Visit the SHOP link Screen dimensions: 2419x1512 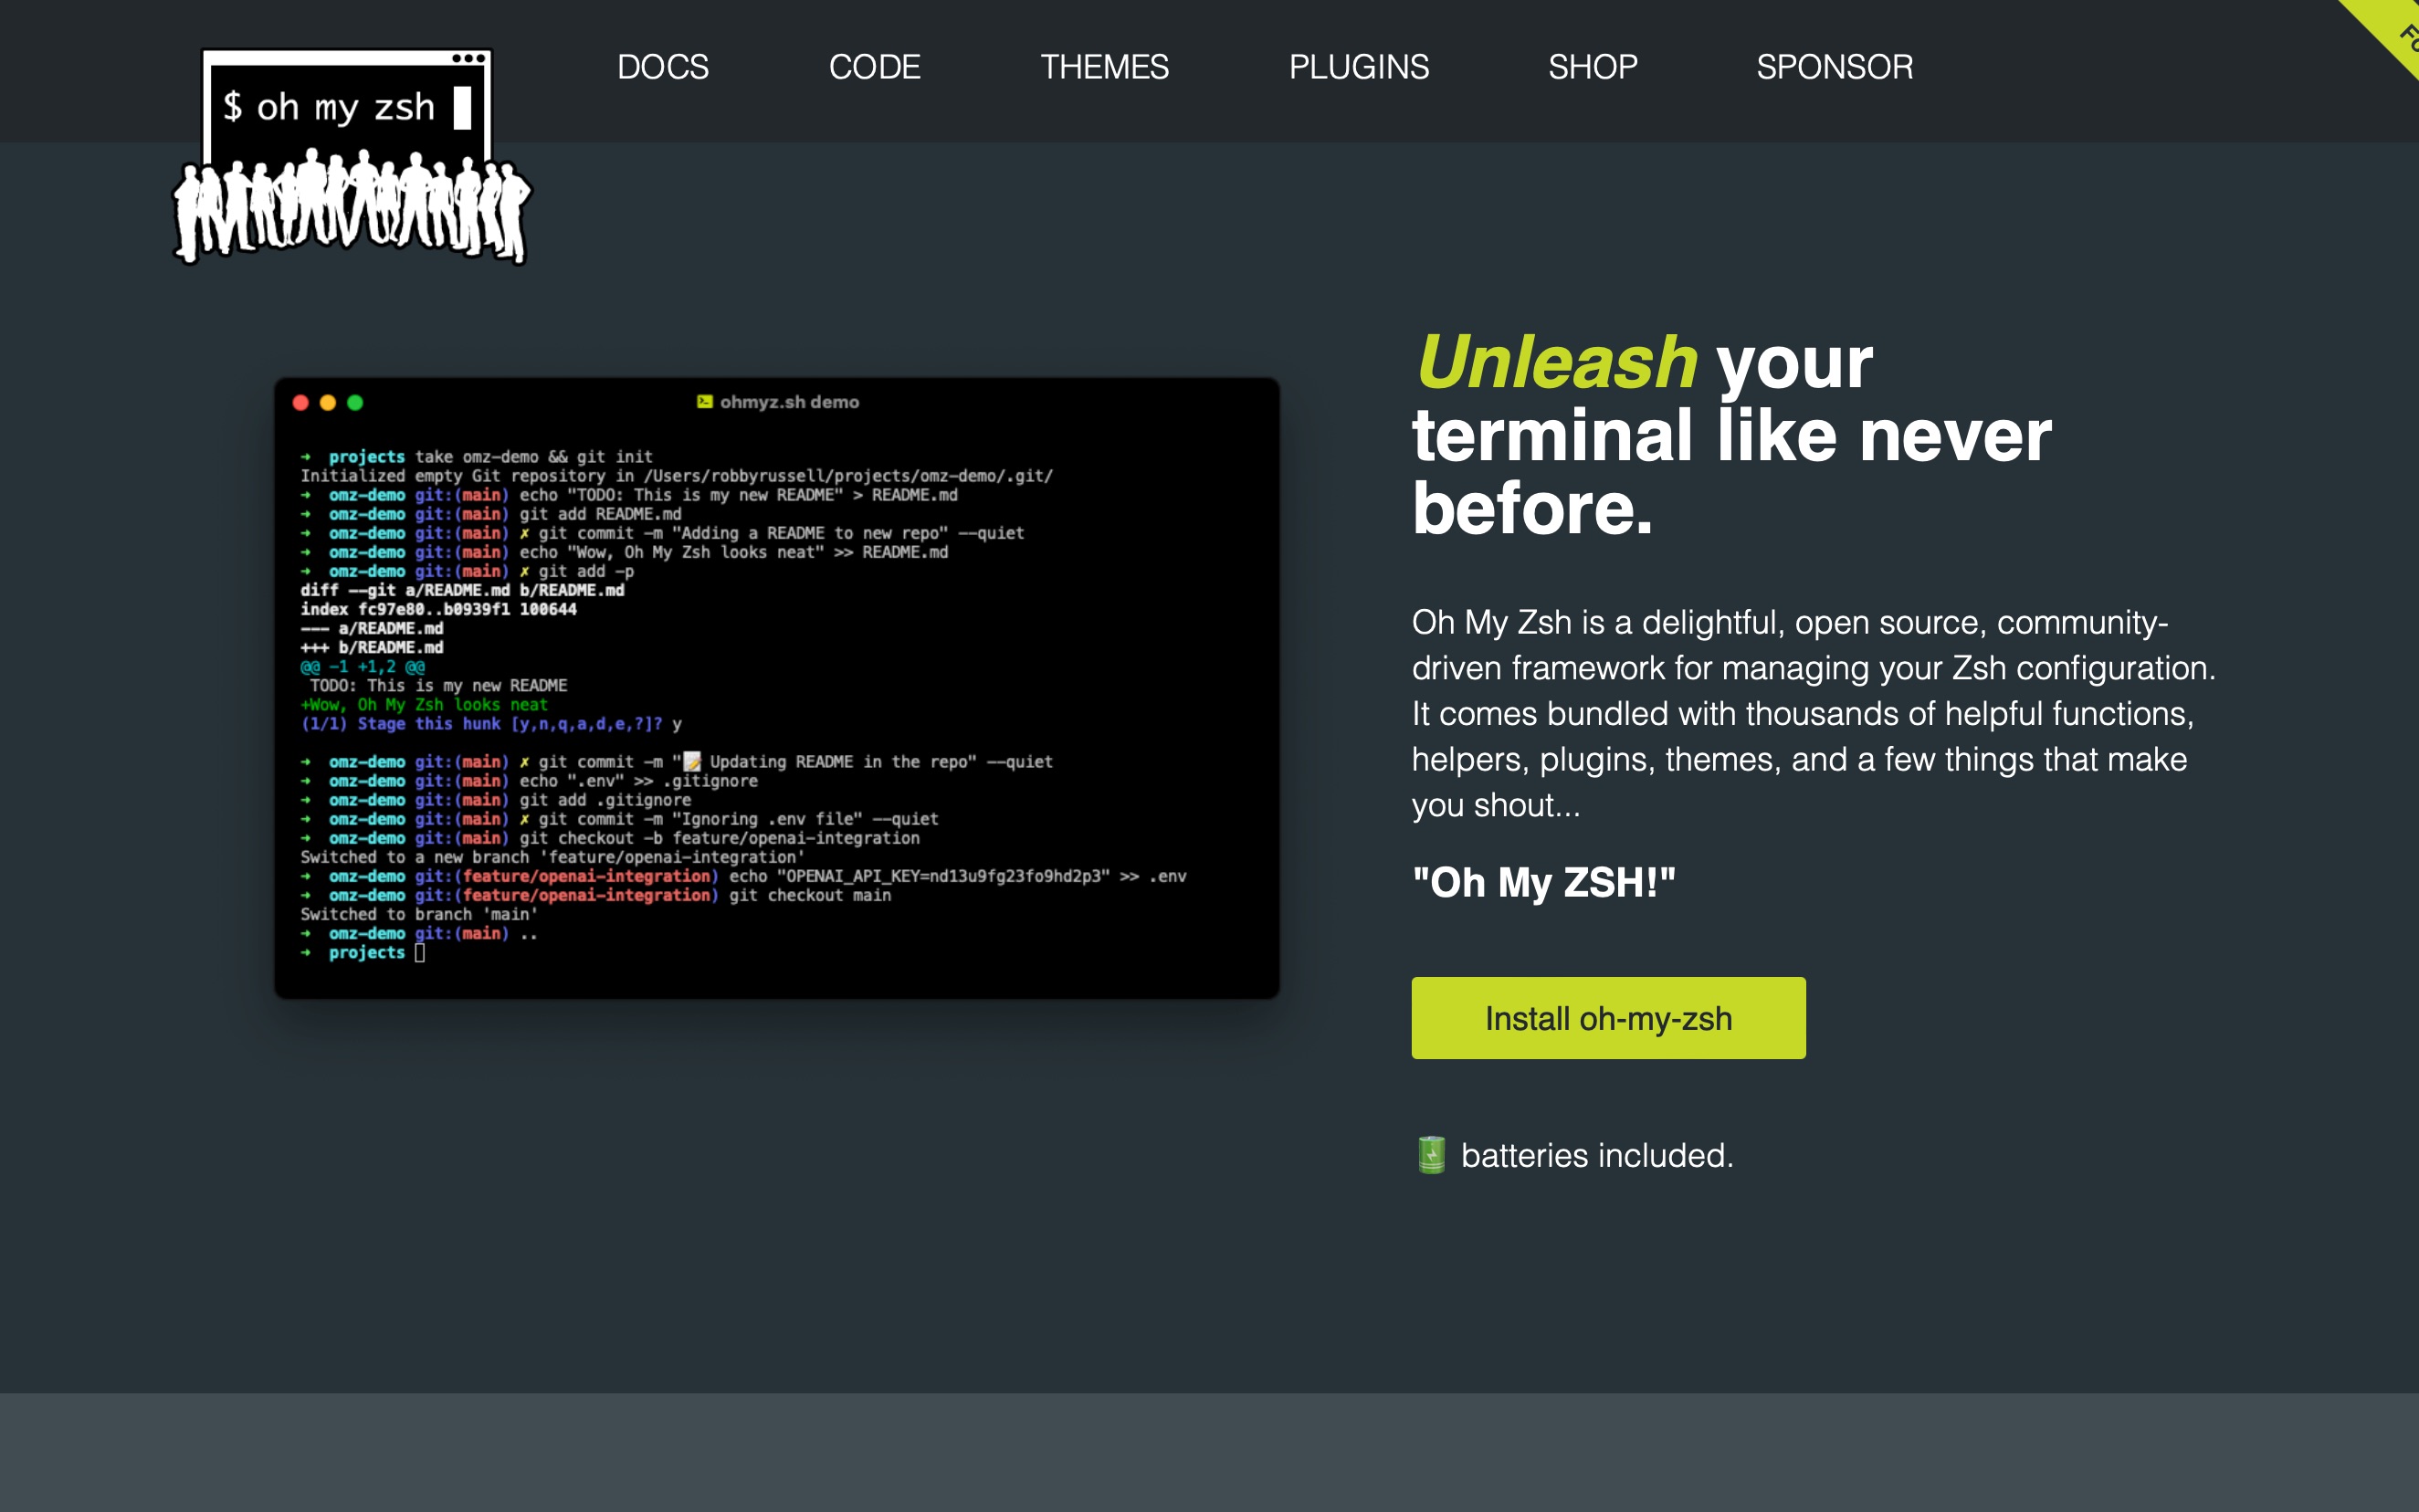click(1592, 67)
